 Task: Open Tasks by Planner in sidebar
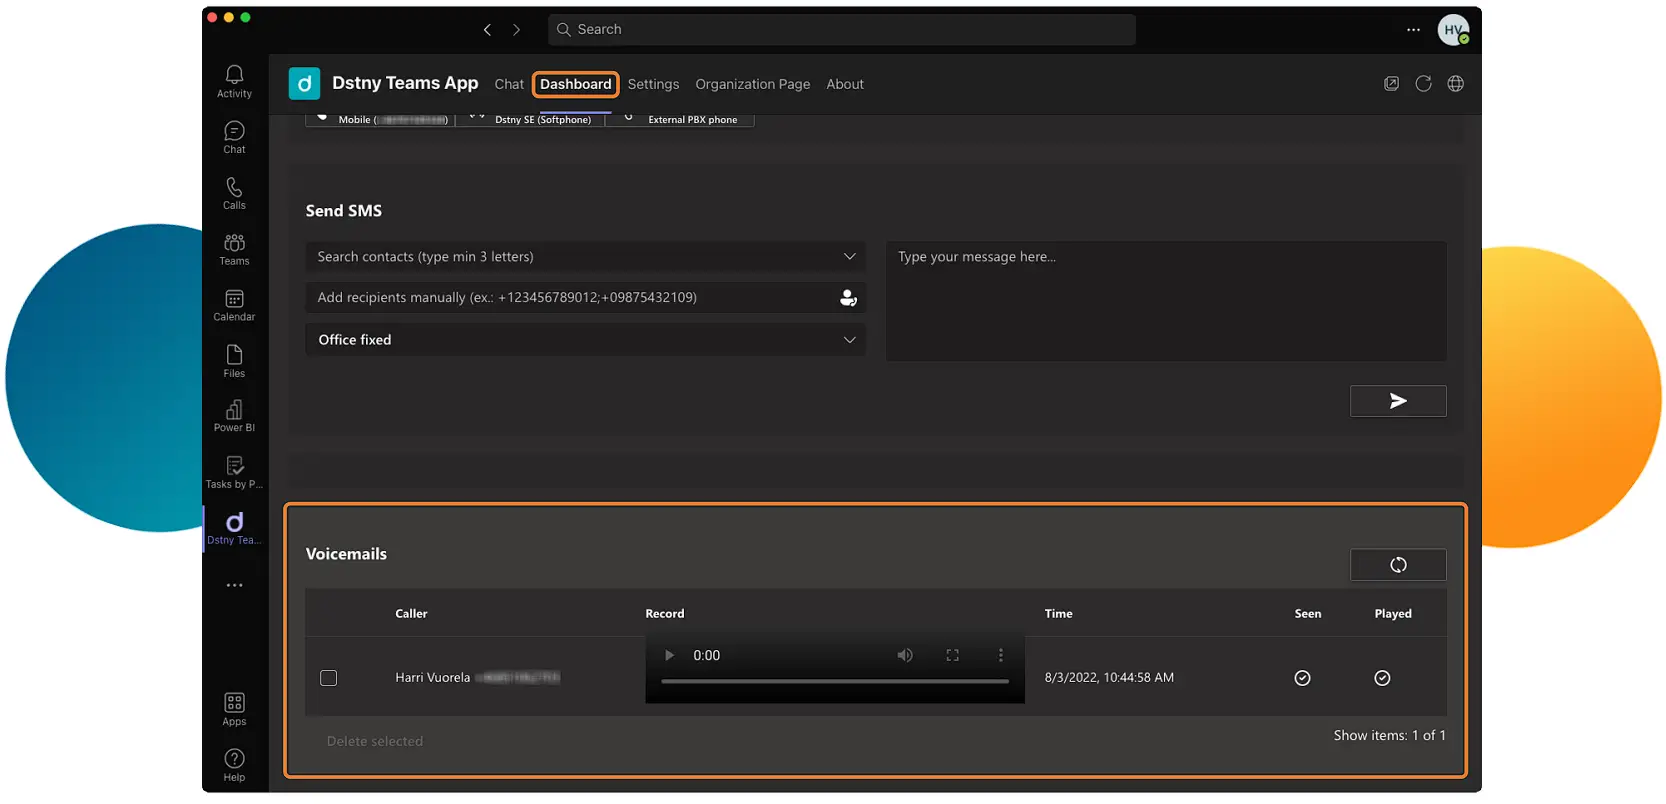click(234, 472)
